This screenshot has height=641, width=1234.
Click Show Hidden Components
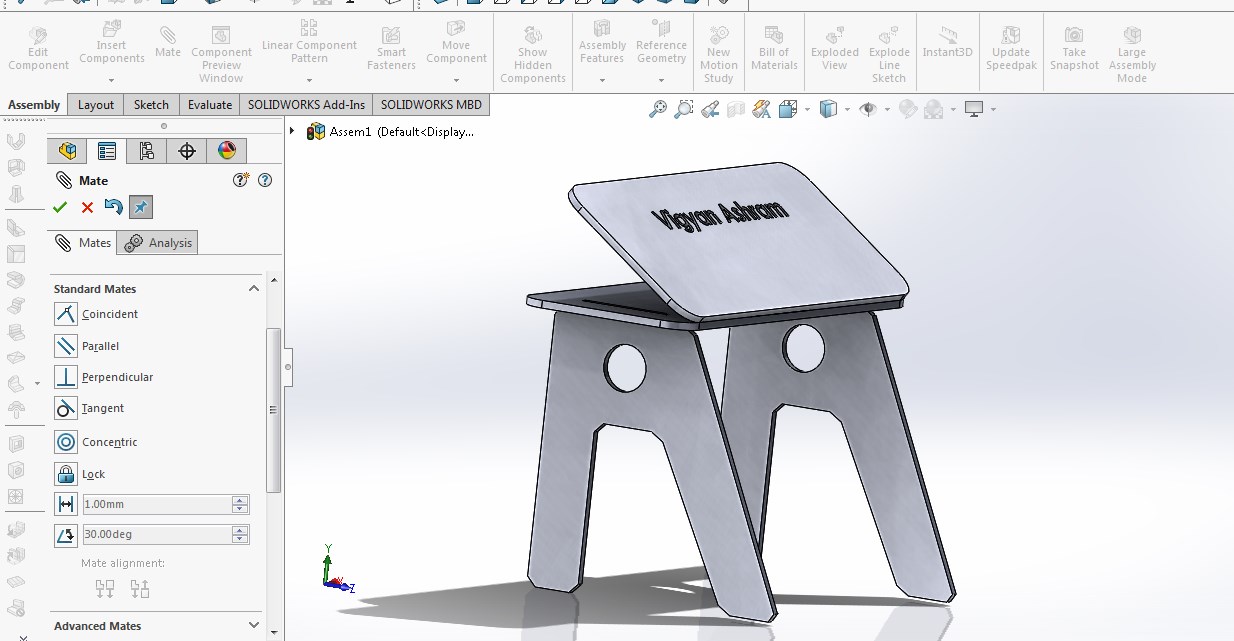click(x=533, y=55)
